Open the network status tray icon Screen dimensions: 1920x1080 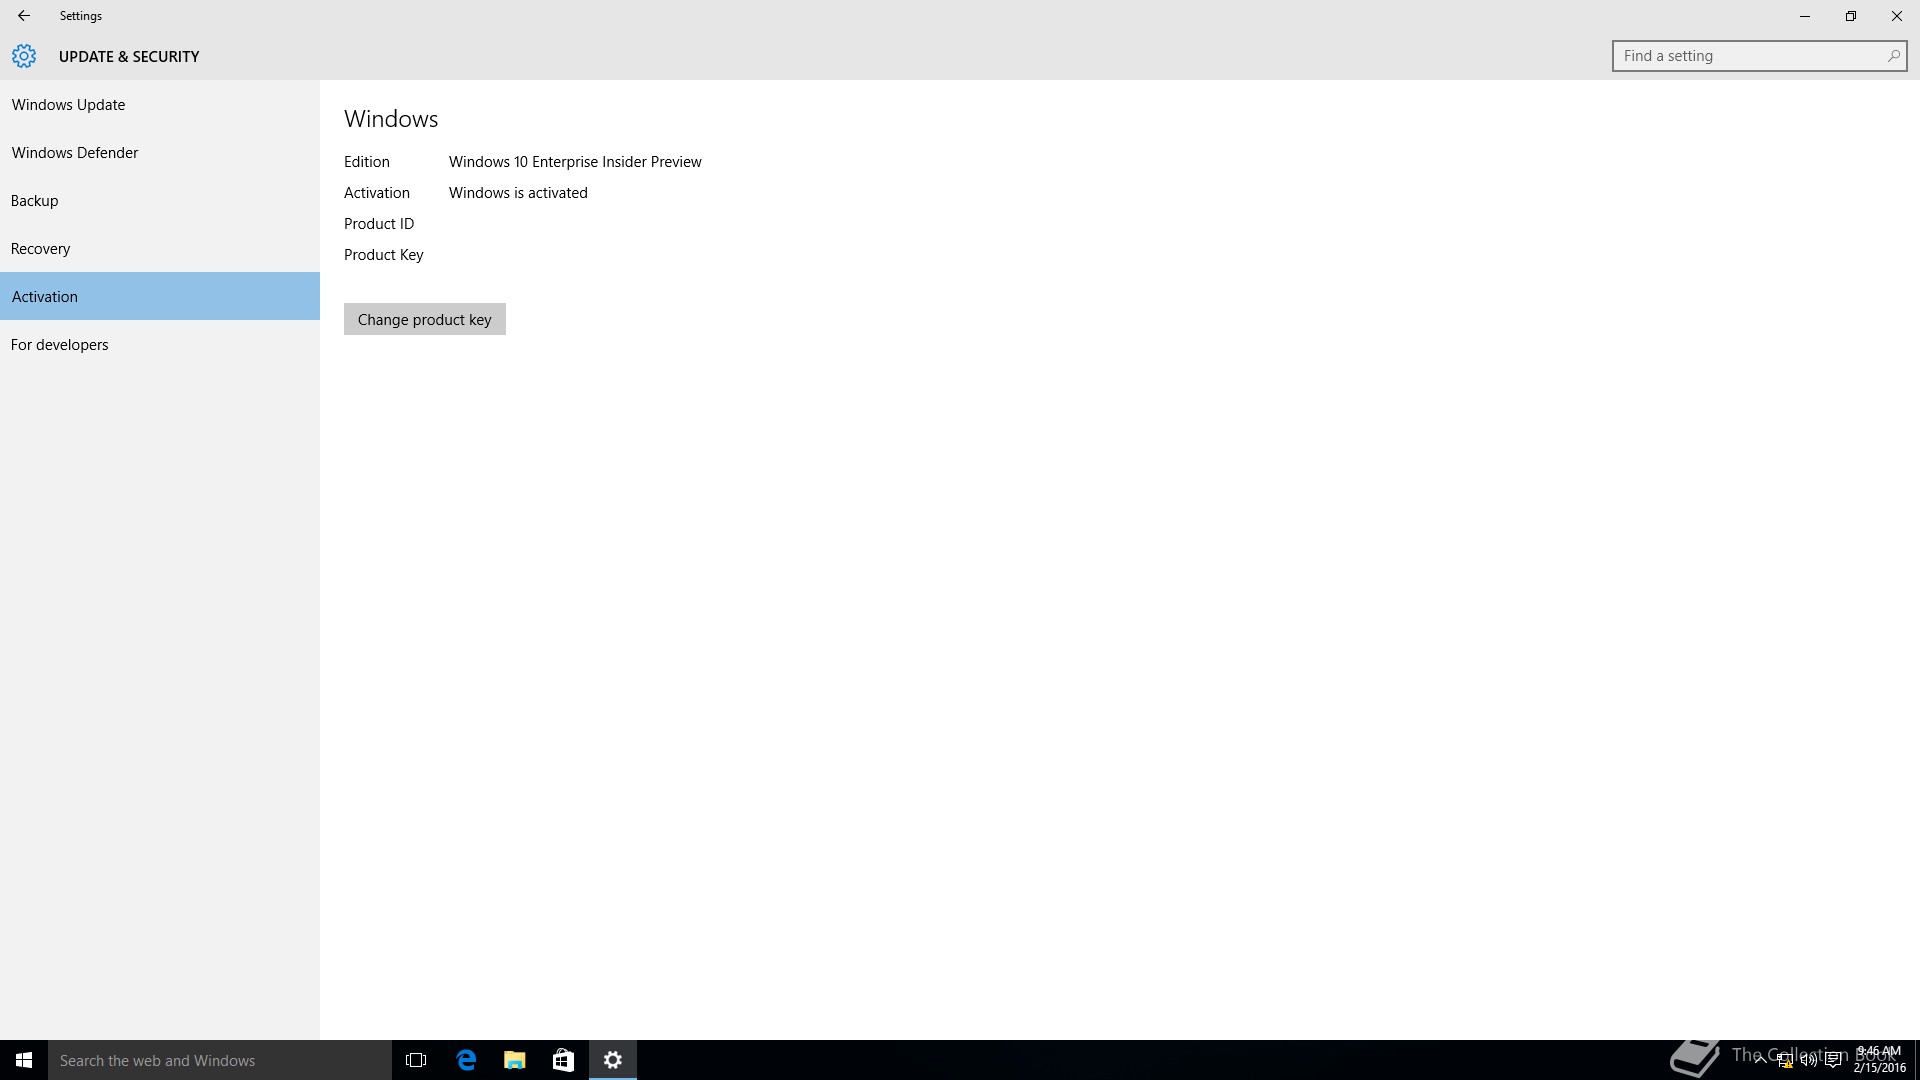coord(1784,1061)
